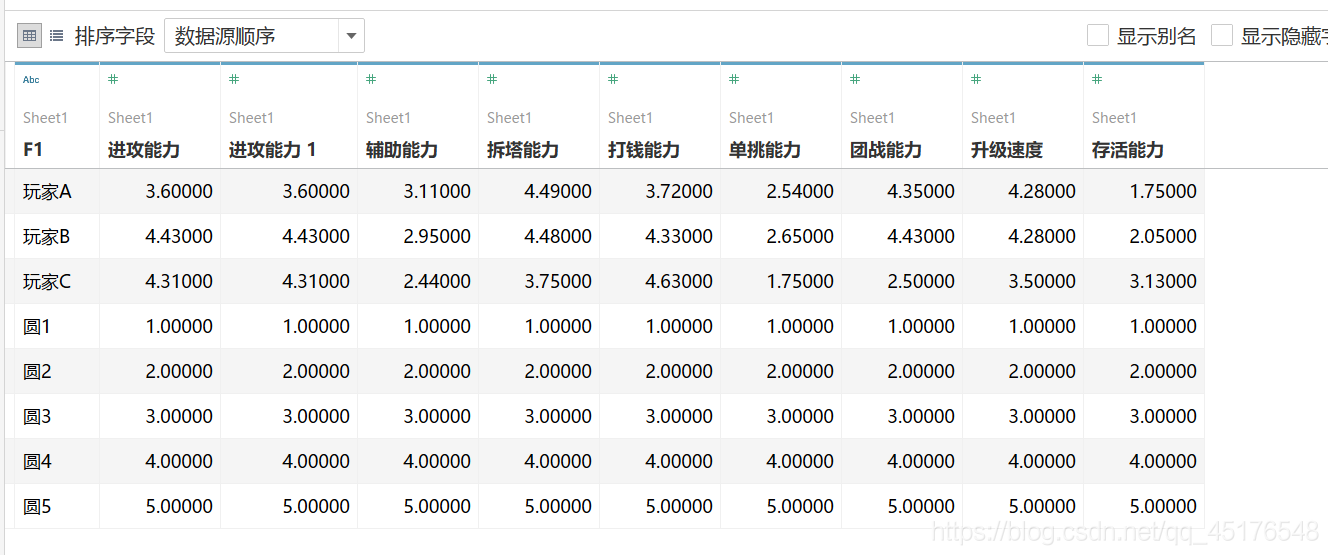Image resolution: width=1328 pixels, height=555 pixels.
Task: Click number type icon above 团战能力
Action: coord(855,79)
